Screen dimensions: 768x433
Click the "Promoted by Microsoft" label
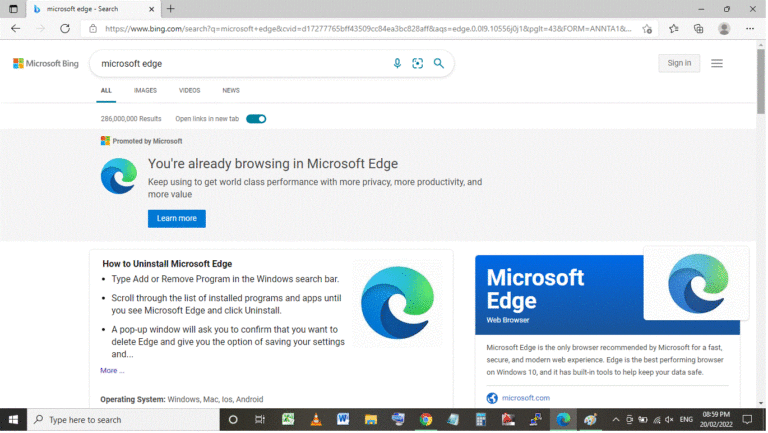click(147, 141)
